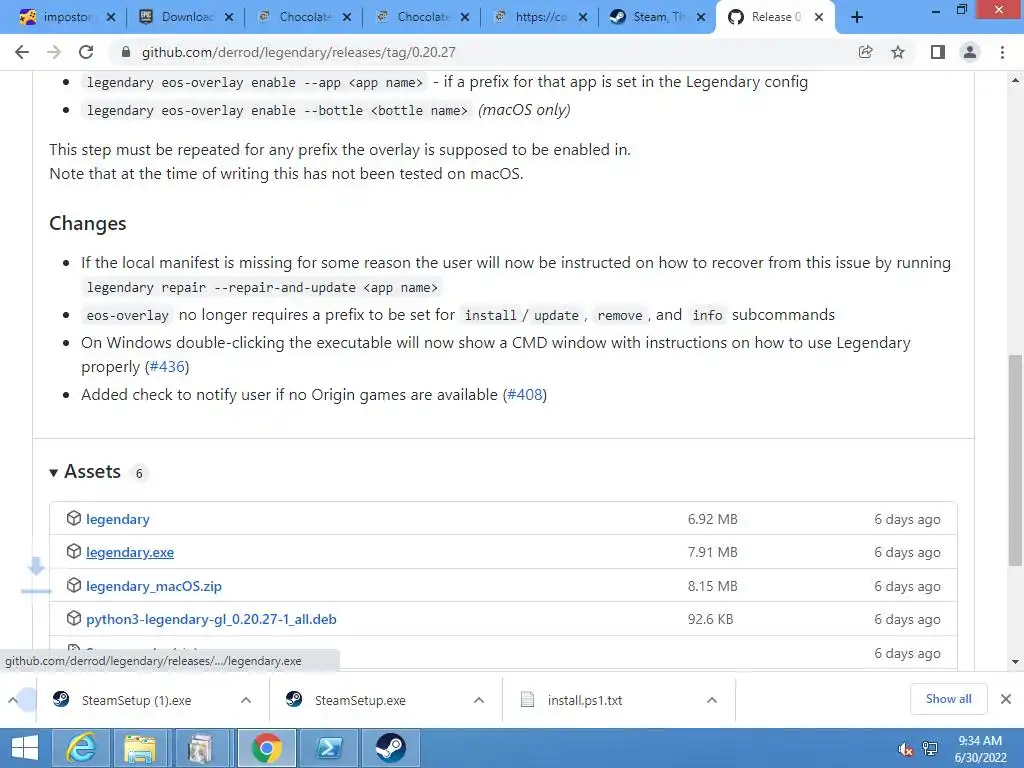Click the package icon beside legendary.exe
This screenshot has width=1024, height=768.
(74, 552)
